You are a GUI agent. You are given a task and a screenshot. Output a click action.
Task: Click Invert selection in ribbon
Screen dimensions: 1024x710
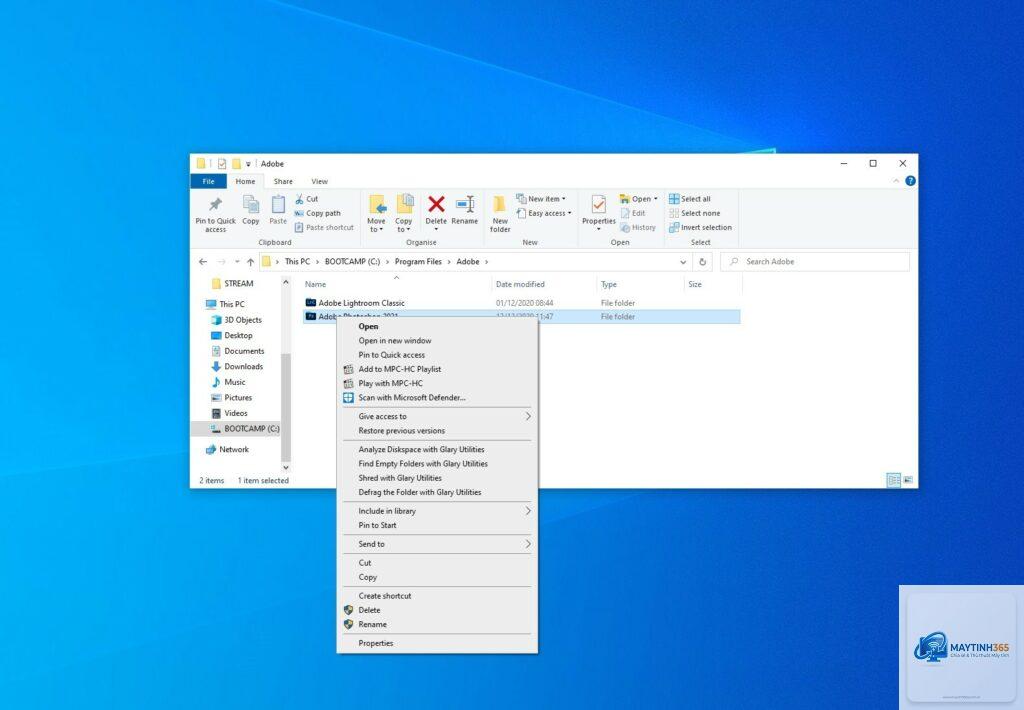(700, 227)
